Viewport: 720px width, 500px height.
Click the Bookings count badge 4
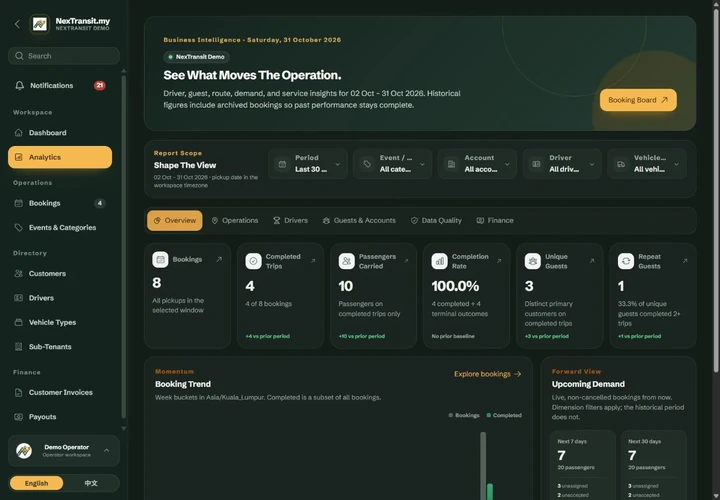click(x=100, y=203)
